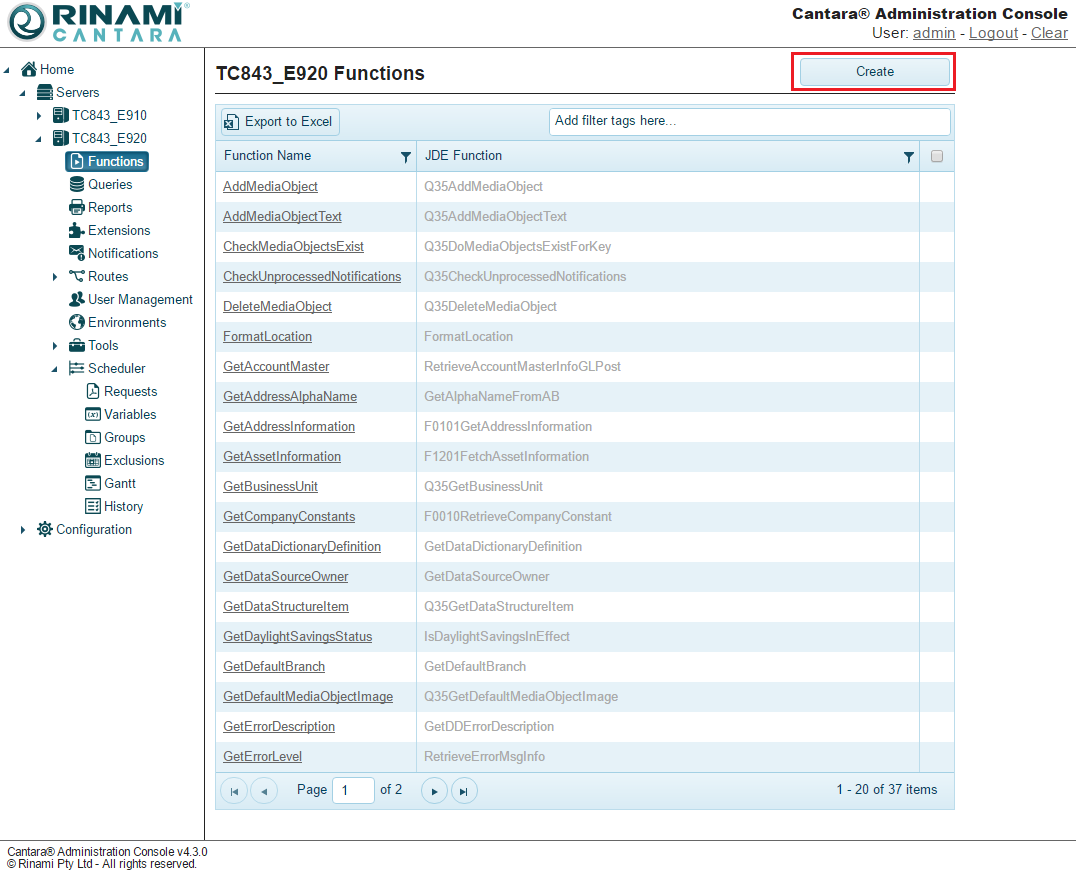The width and height of the screenshot is (1076, 879).
Task: Open Reports via its printer icon
Action: coord(77,208)
